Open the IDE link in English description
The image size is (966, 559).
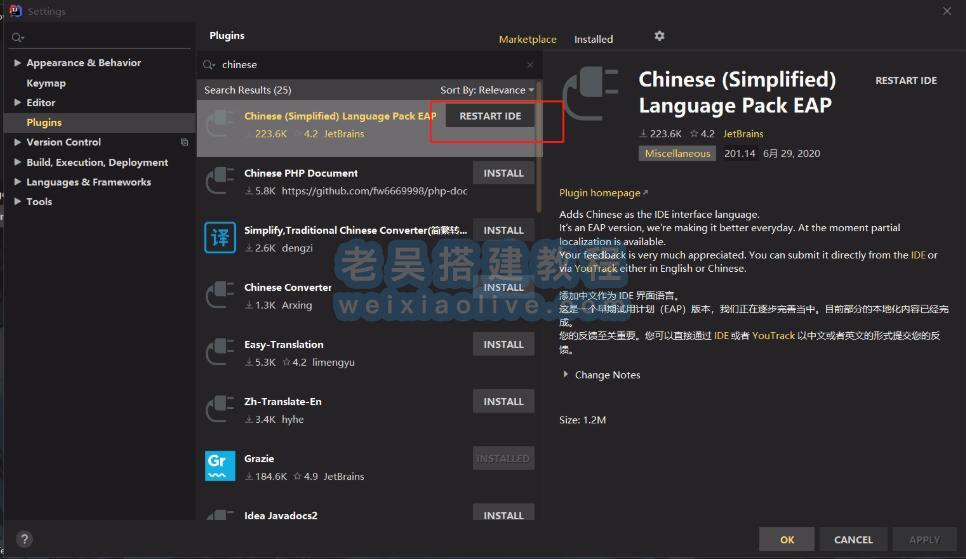coord(918,255)
